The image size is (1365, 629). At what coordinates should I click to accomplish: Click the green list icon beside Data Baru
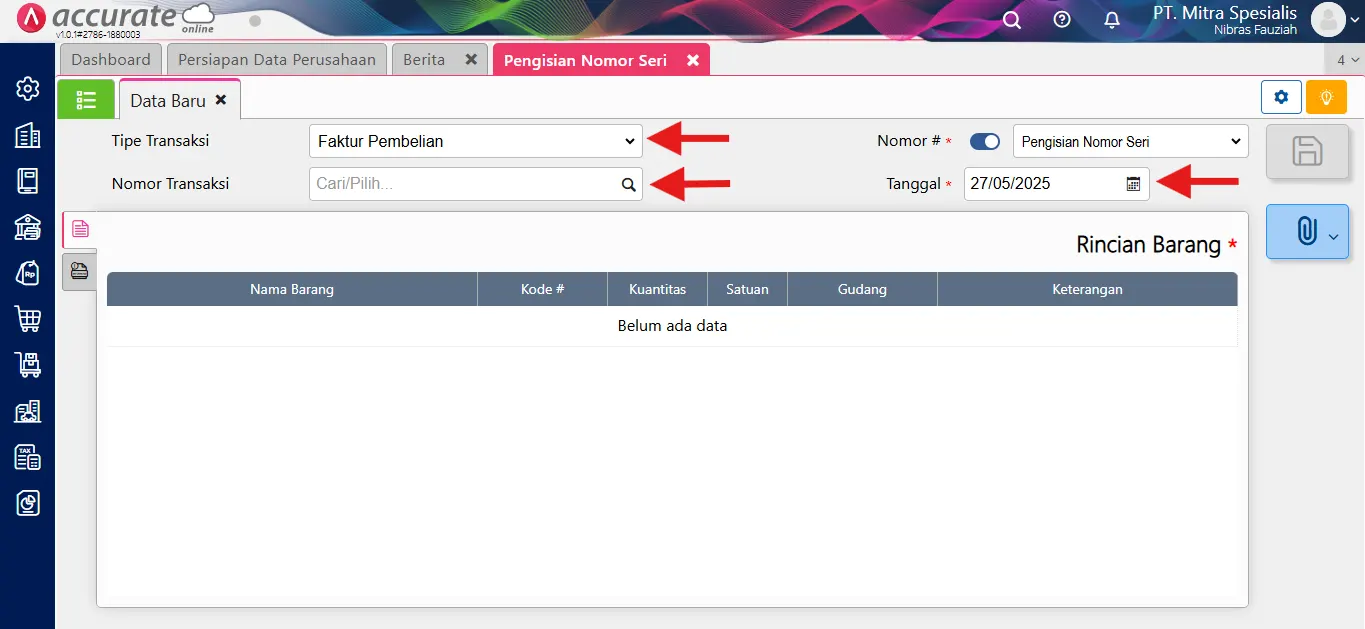pyautogui.click(x=86, y=99)
